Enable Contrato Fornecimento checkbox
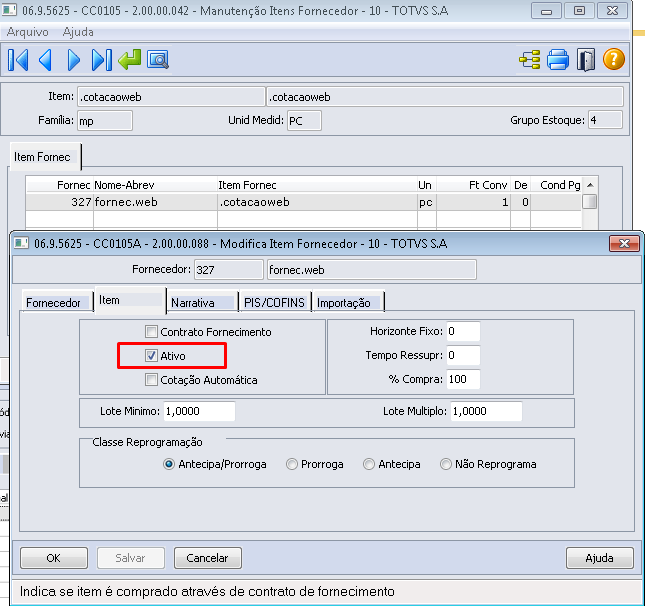Screen dimensions: 645x606 (x=151, y=331)
